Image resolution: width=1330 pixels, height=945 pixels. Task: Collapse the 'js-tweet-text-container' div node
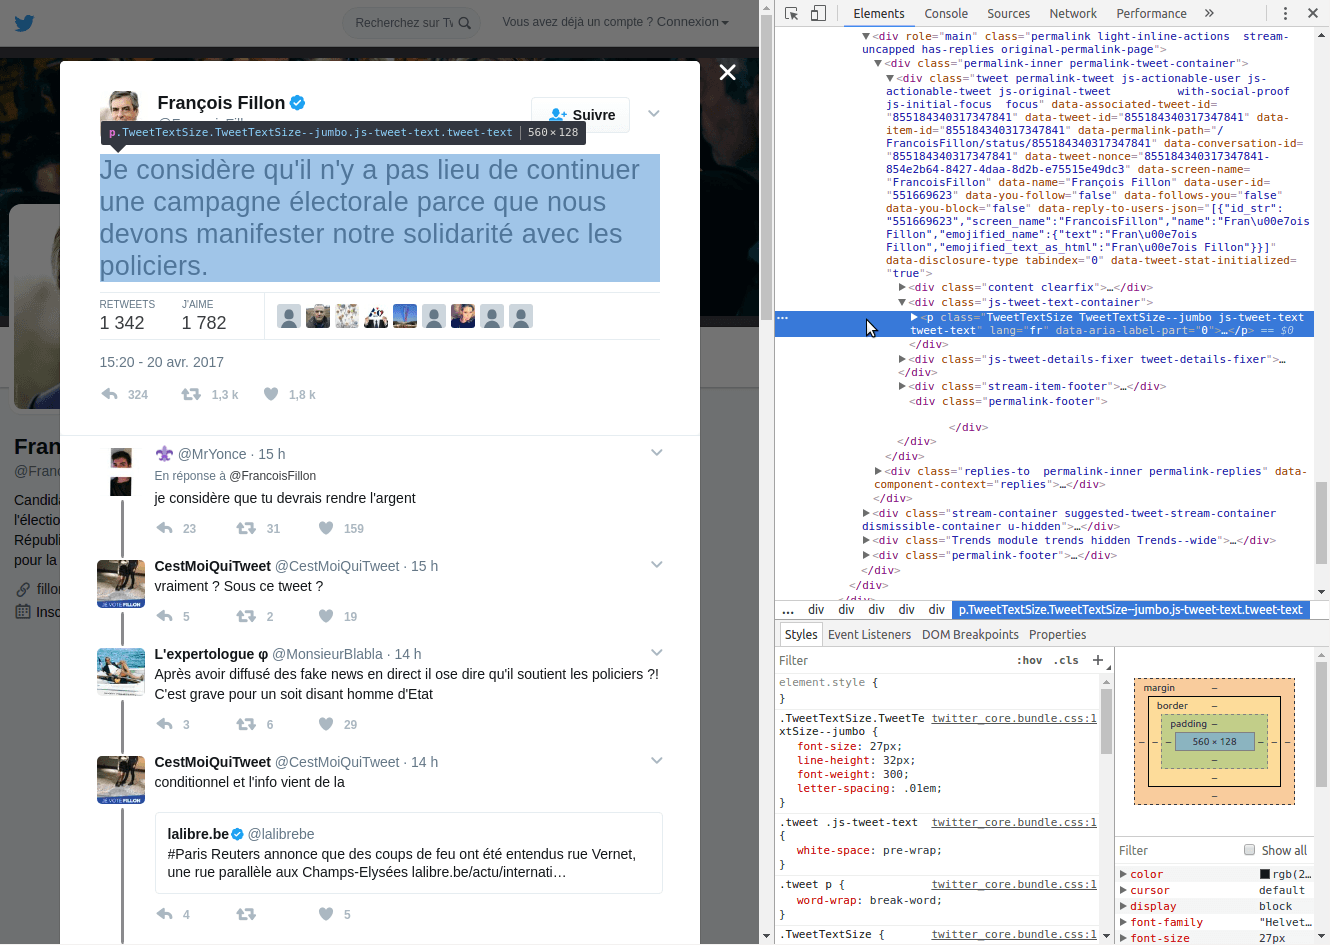[902, 302]
